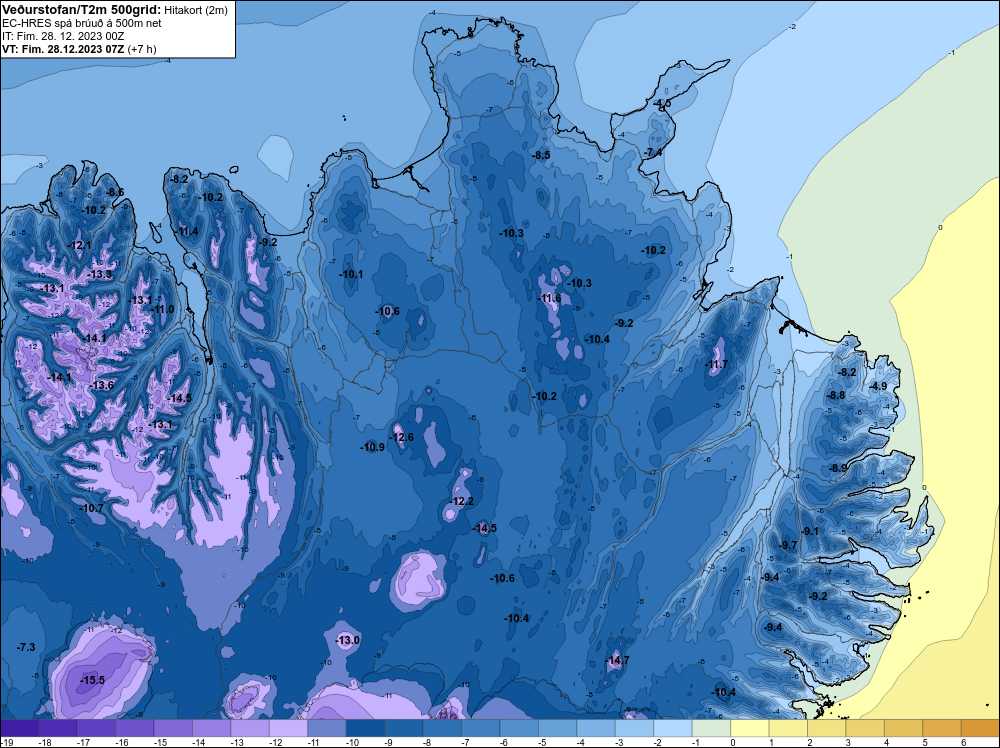
Task: Click the -8.9 temperature label
Action: click(x=838, y=468)
